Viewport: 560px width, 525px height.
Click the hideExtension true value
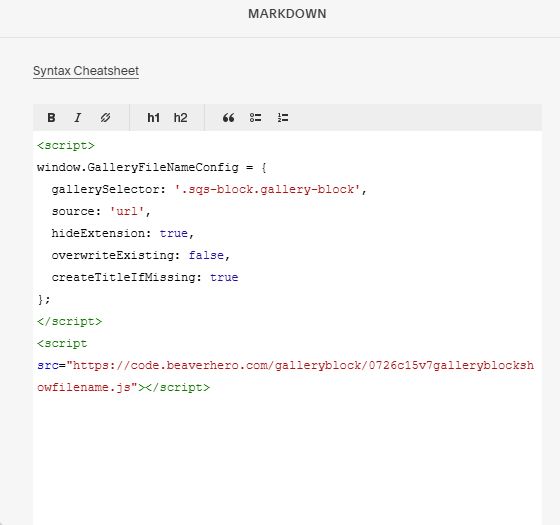pyautogui.click(x=174, y=233)
